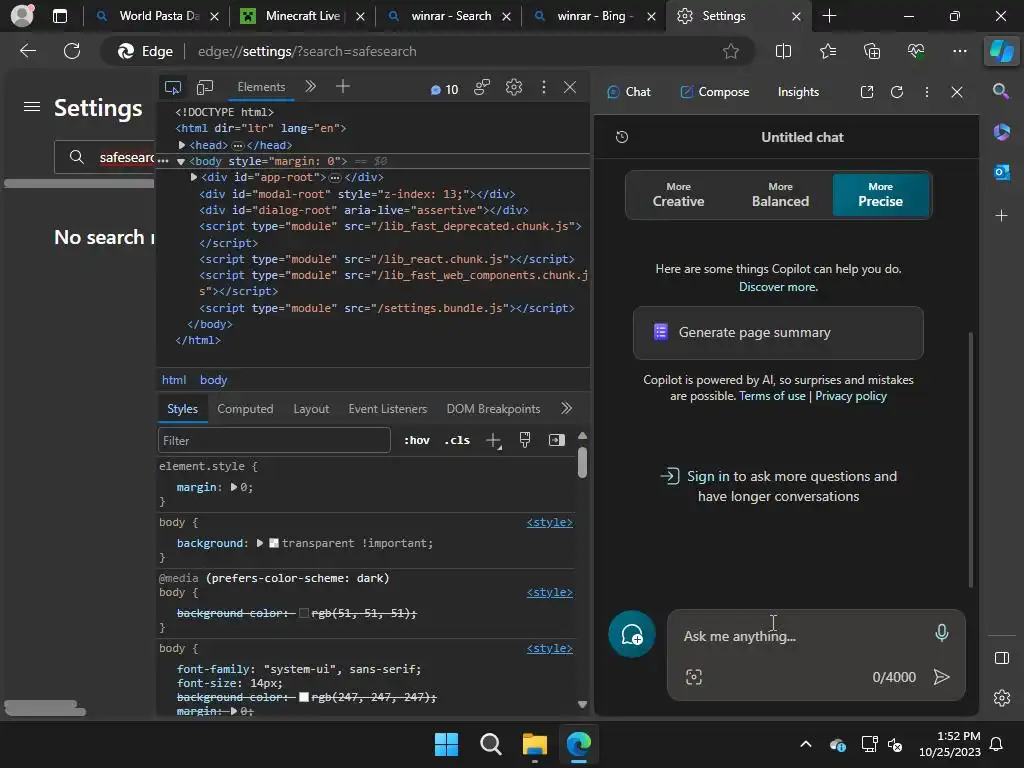
Task: Open sidebar settings gear at the bottom
Action: (x=1002, y=698)
